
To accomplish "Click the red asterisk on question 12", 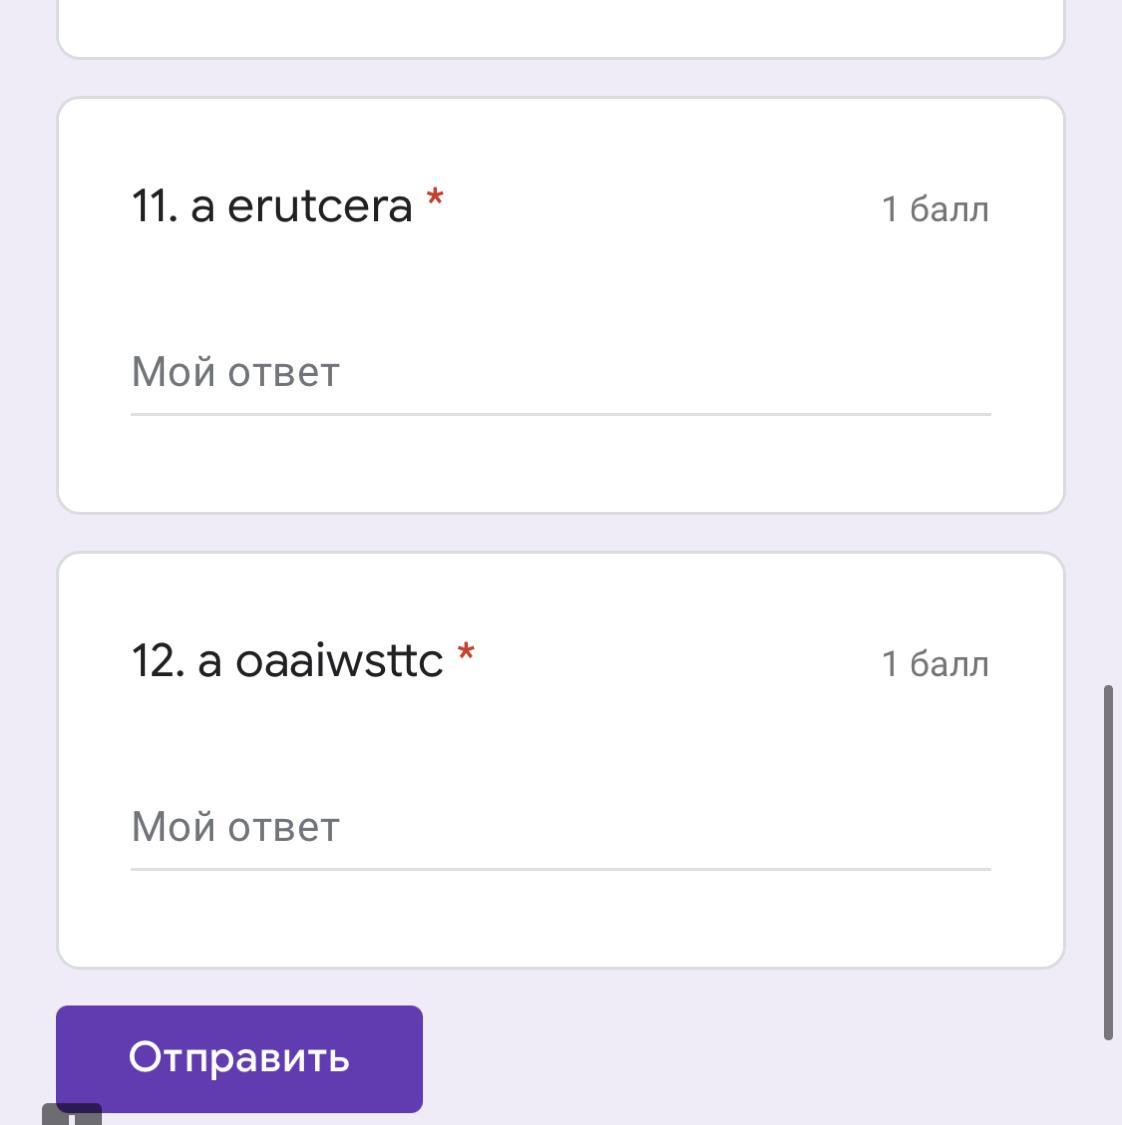I will [465, 653].
